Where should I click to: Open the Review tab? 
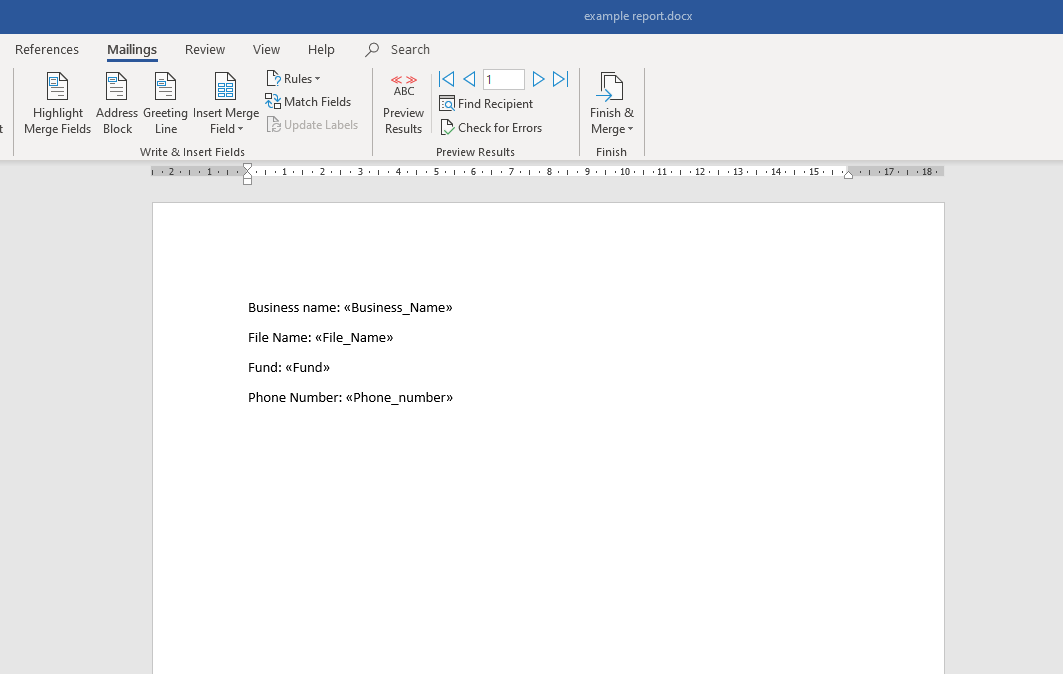(205, 49)
